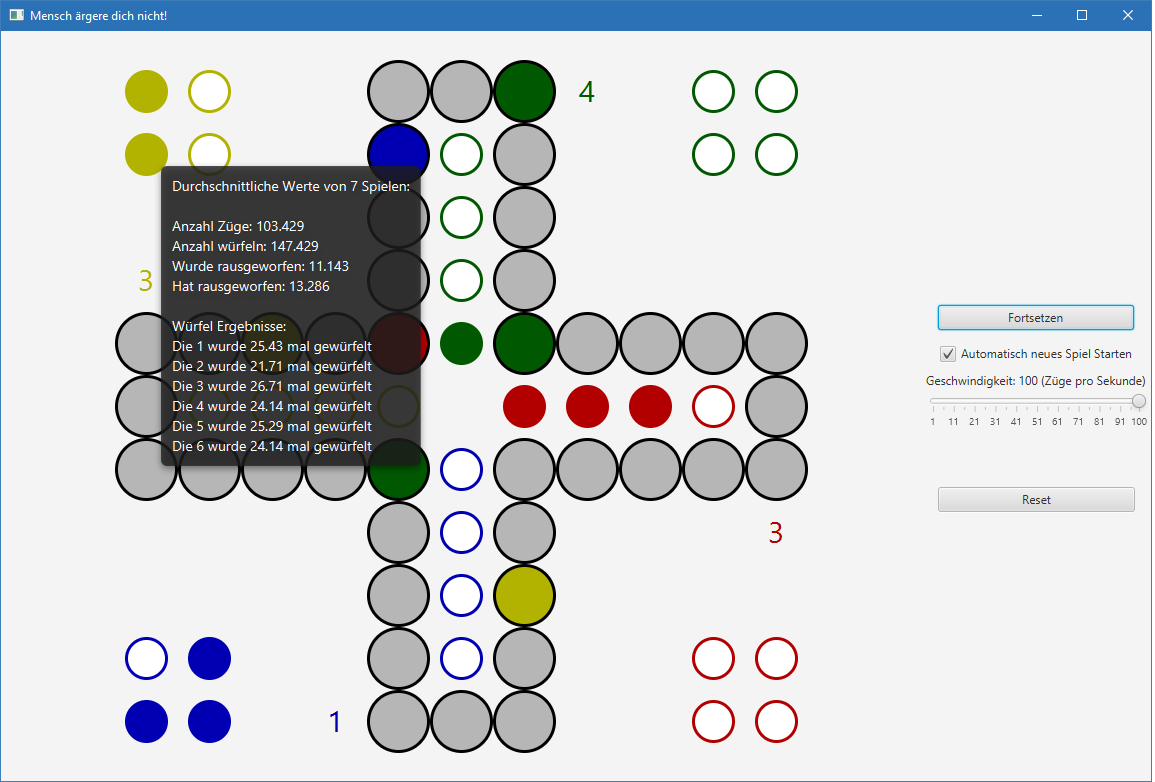The image size is (1155, 782).
Task: Click green goal circle beside the blue piece
Action: [461, 154]
